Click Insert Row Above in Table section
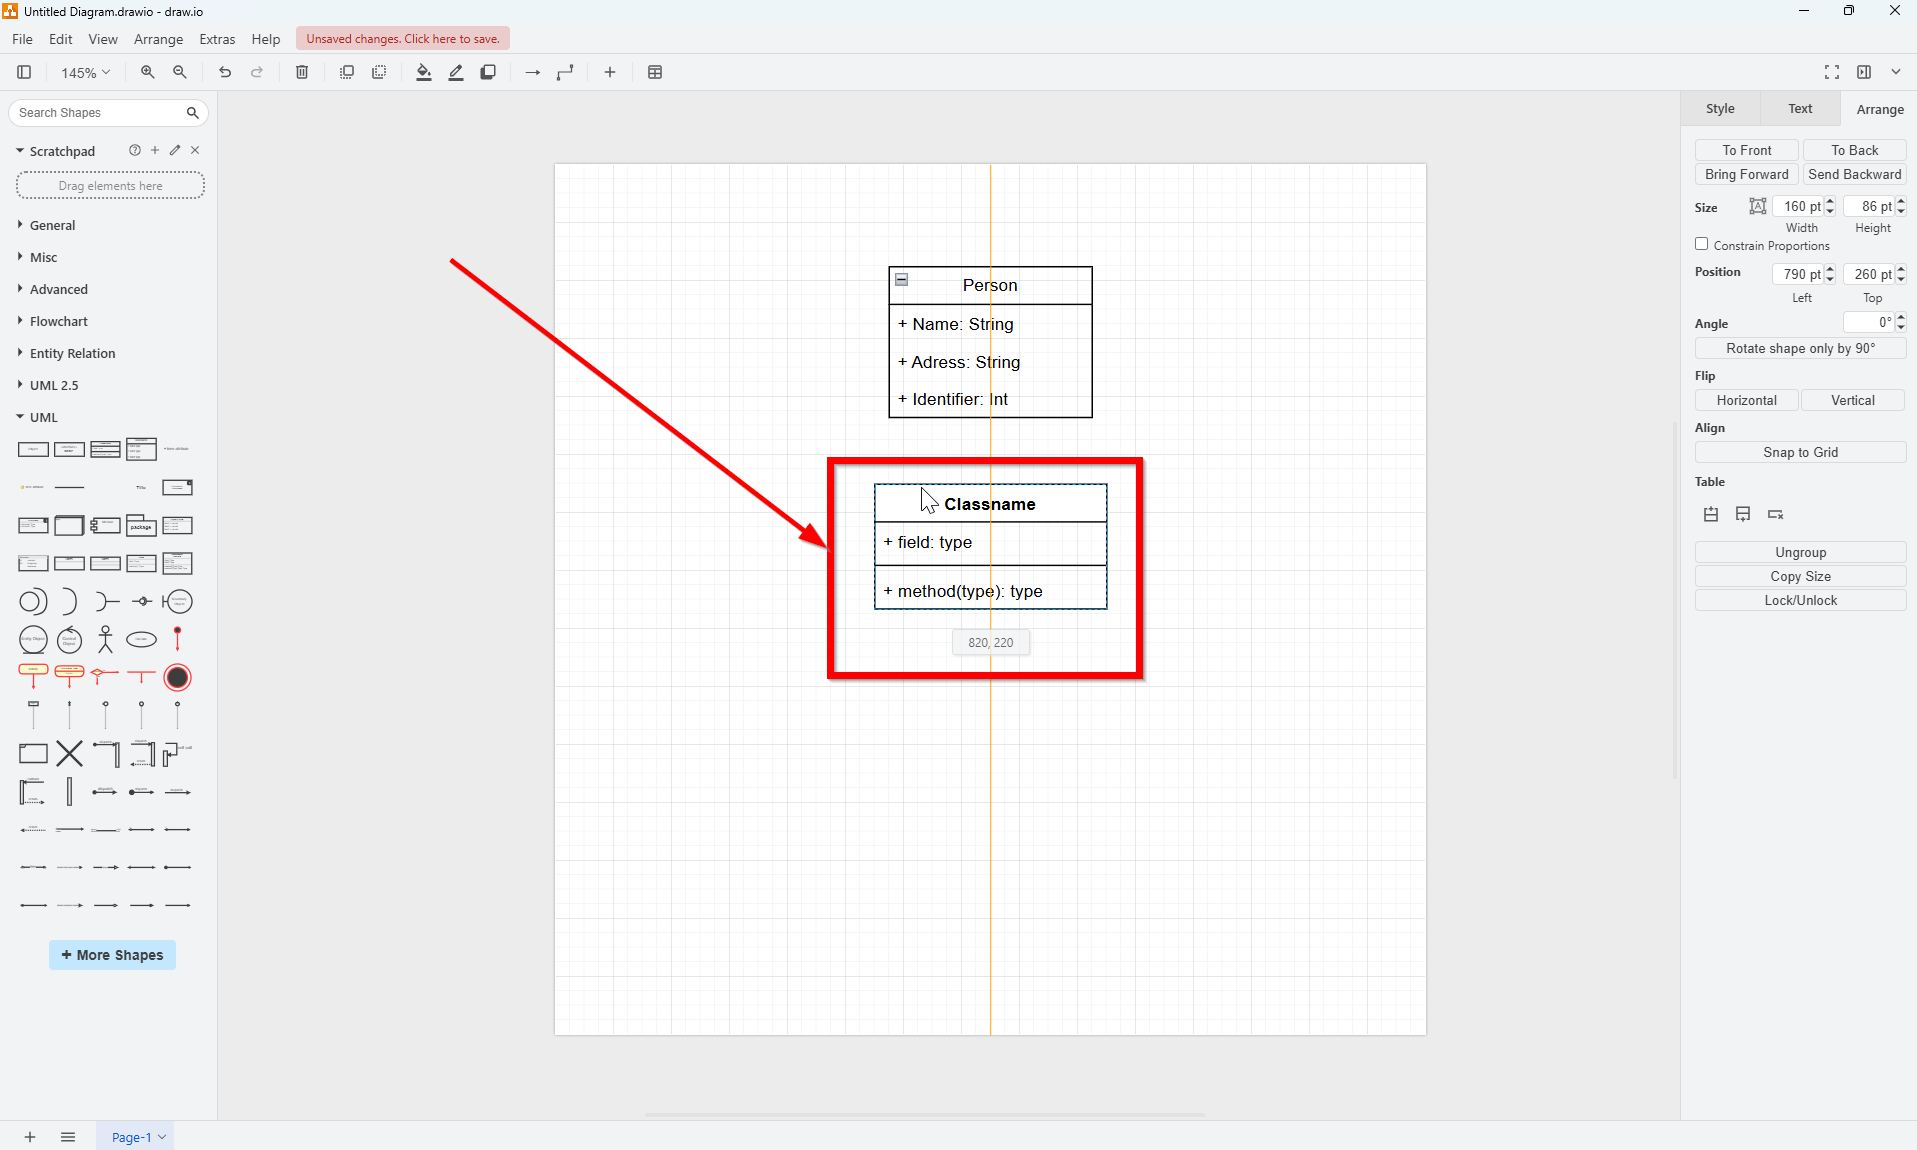1917x1150 pixels. tap(1710, 514)
